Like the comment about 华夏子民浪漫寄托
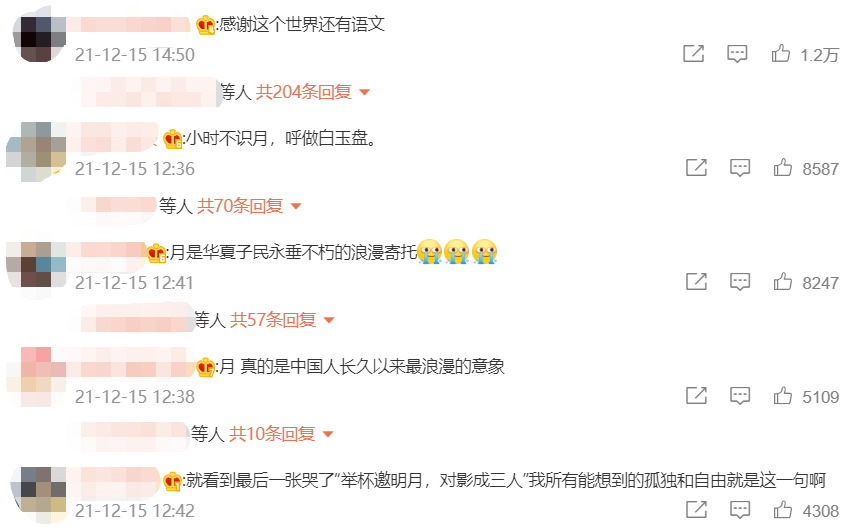The width and height of the screenshot is (850, 528). point(783,282)
